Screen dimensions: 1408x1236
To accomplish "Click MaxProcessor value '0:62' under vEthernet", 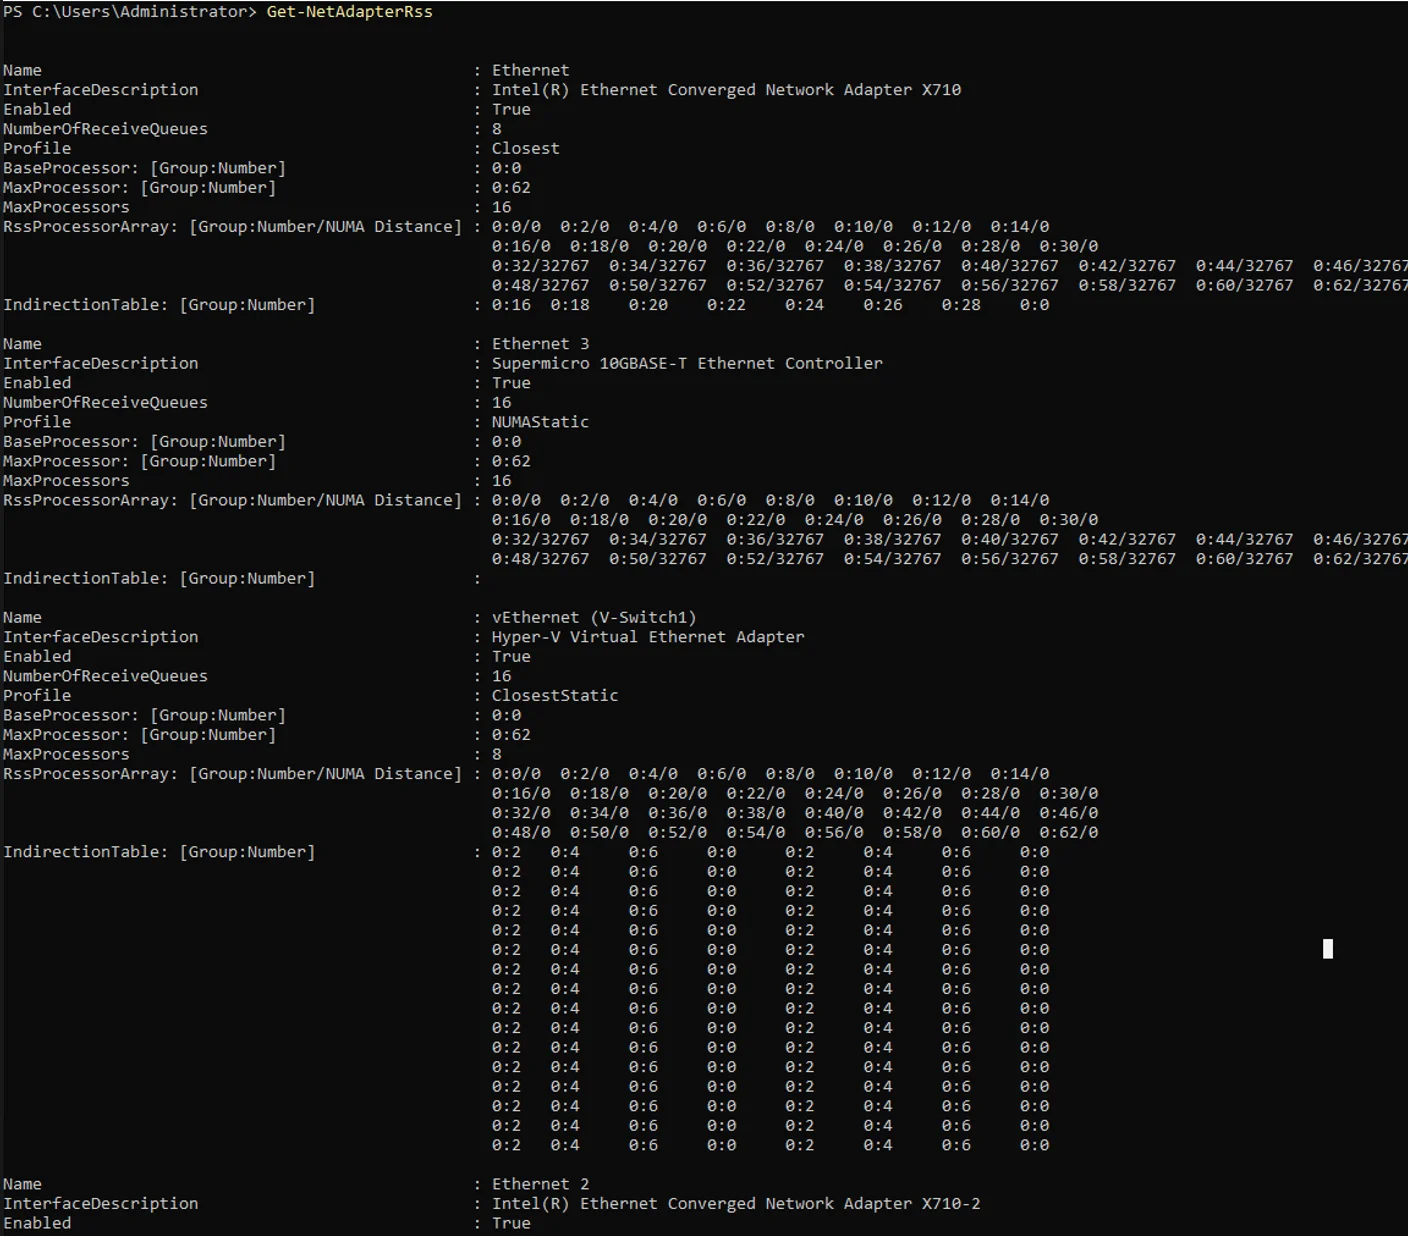I will (x=511, y=735).
